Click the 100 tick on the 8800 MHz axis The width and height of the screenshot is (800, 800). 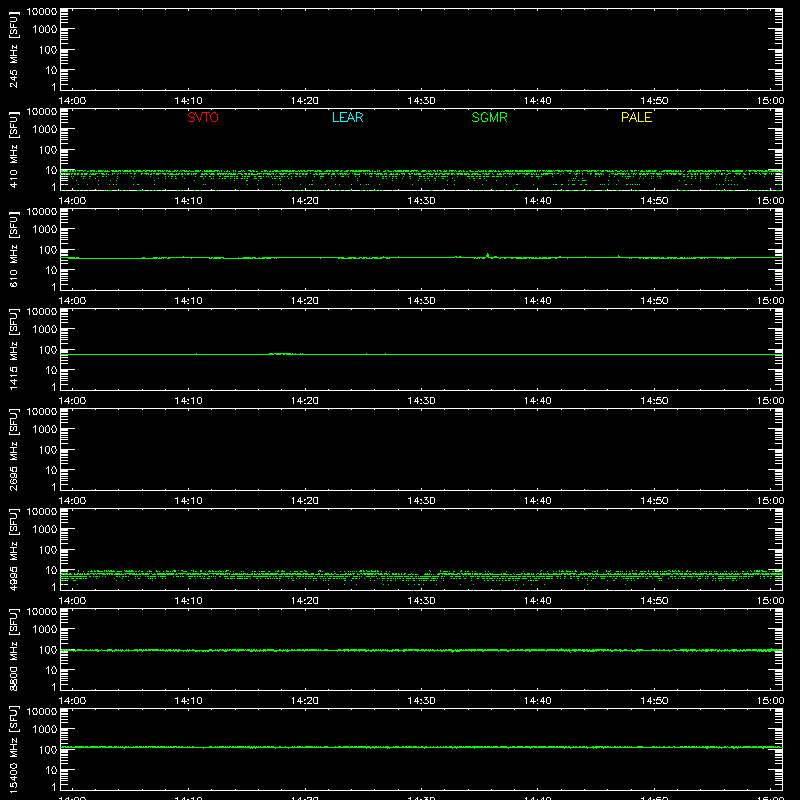tap(48, 650)
